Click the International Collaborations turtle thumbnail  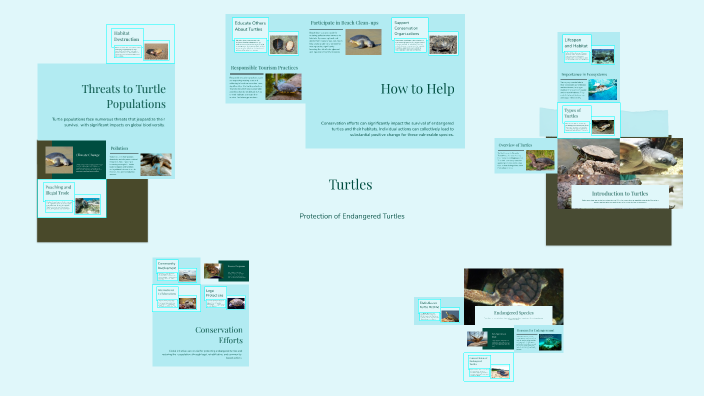187,303
